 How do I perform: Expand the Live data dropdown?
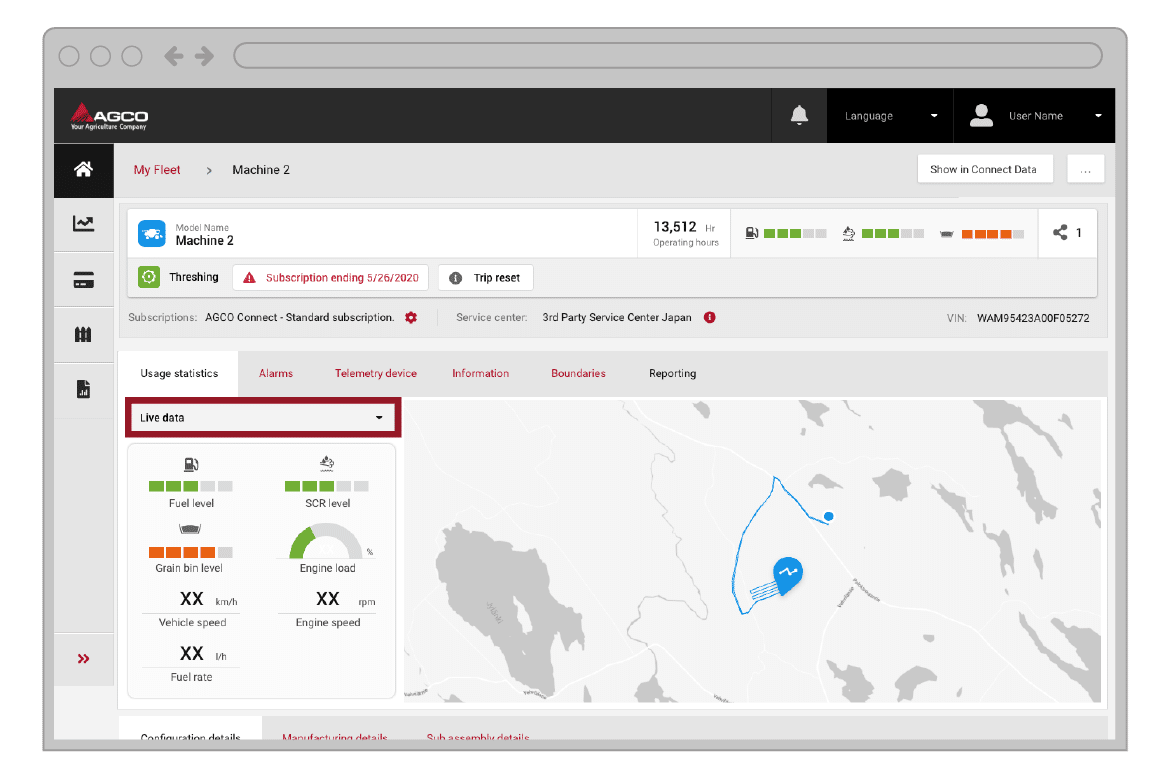tap(262, 418)
